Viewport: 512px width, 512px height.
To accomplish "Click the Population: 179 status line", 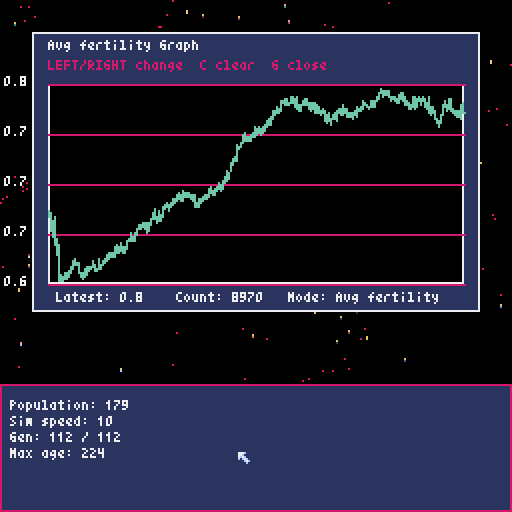I will point(69,405).
